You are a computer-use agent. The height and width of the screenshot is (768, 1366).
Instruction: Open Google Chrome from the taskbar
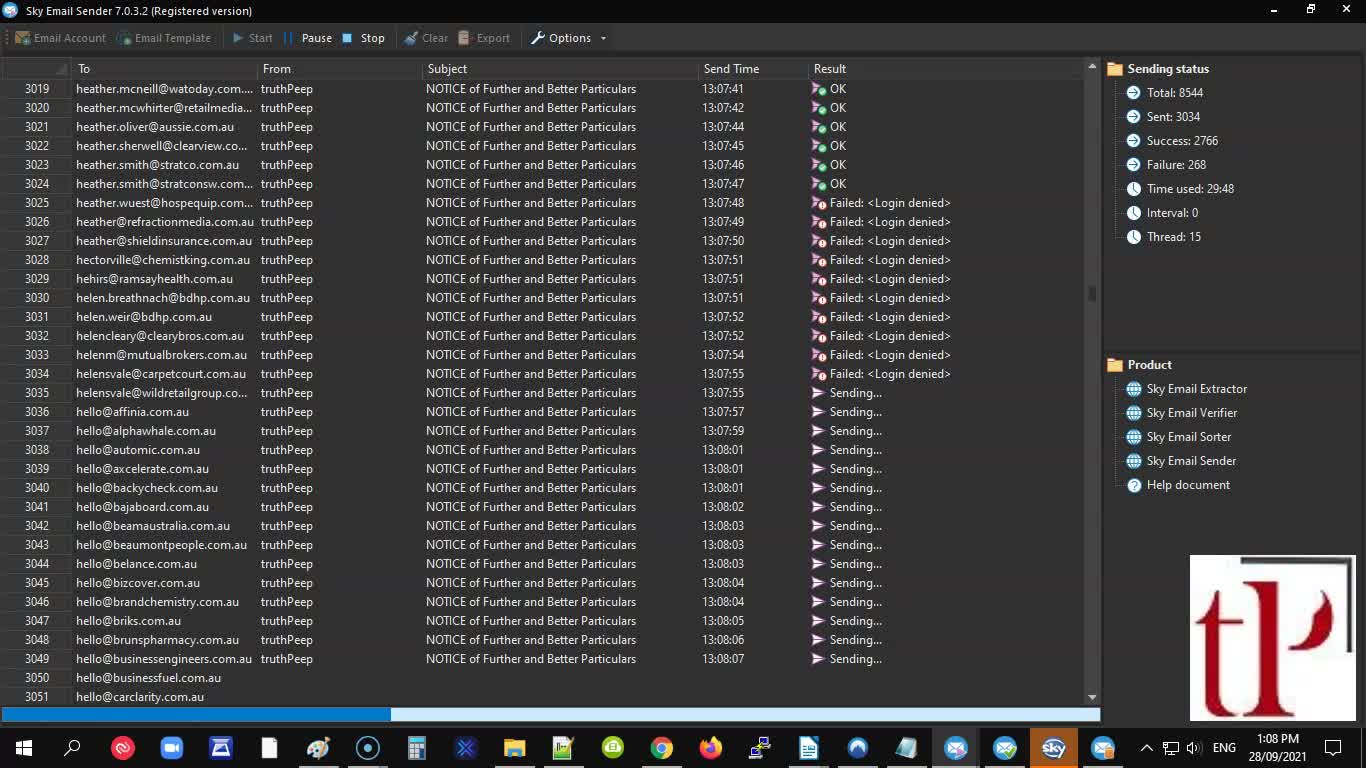click(661, 747)
